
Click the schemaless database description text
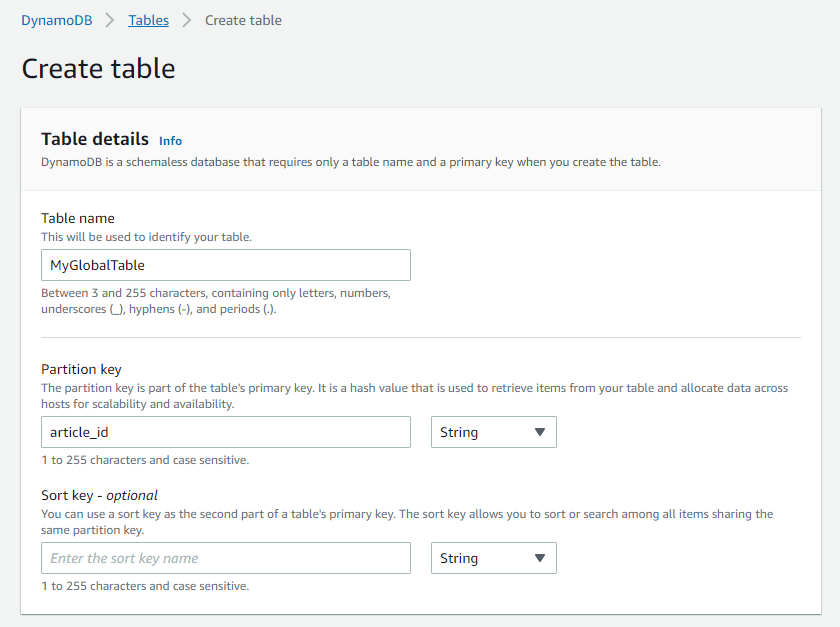(351, 161)
